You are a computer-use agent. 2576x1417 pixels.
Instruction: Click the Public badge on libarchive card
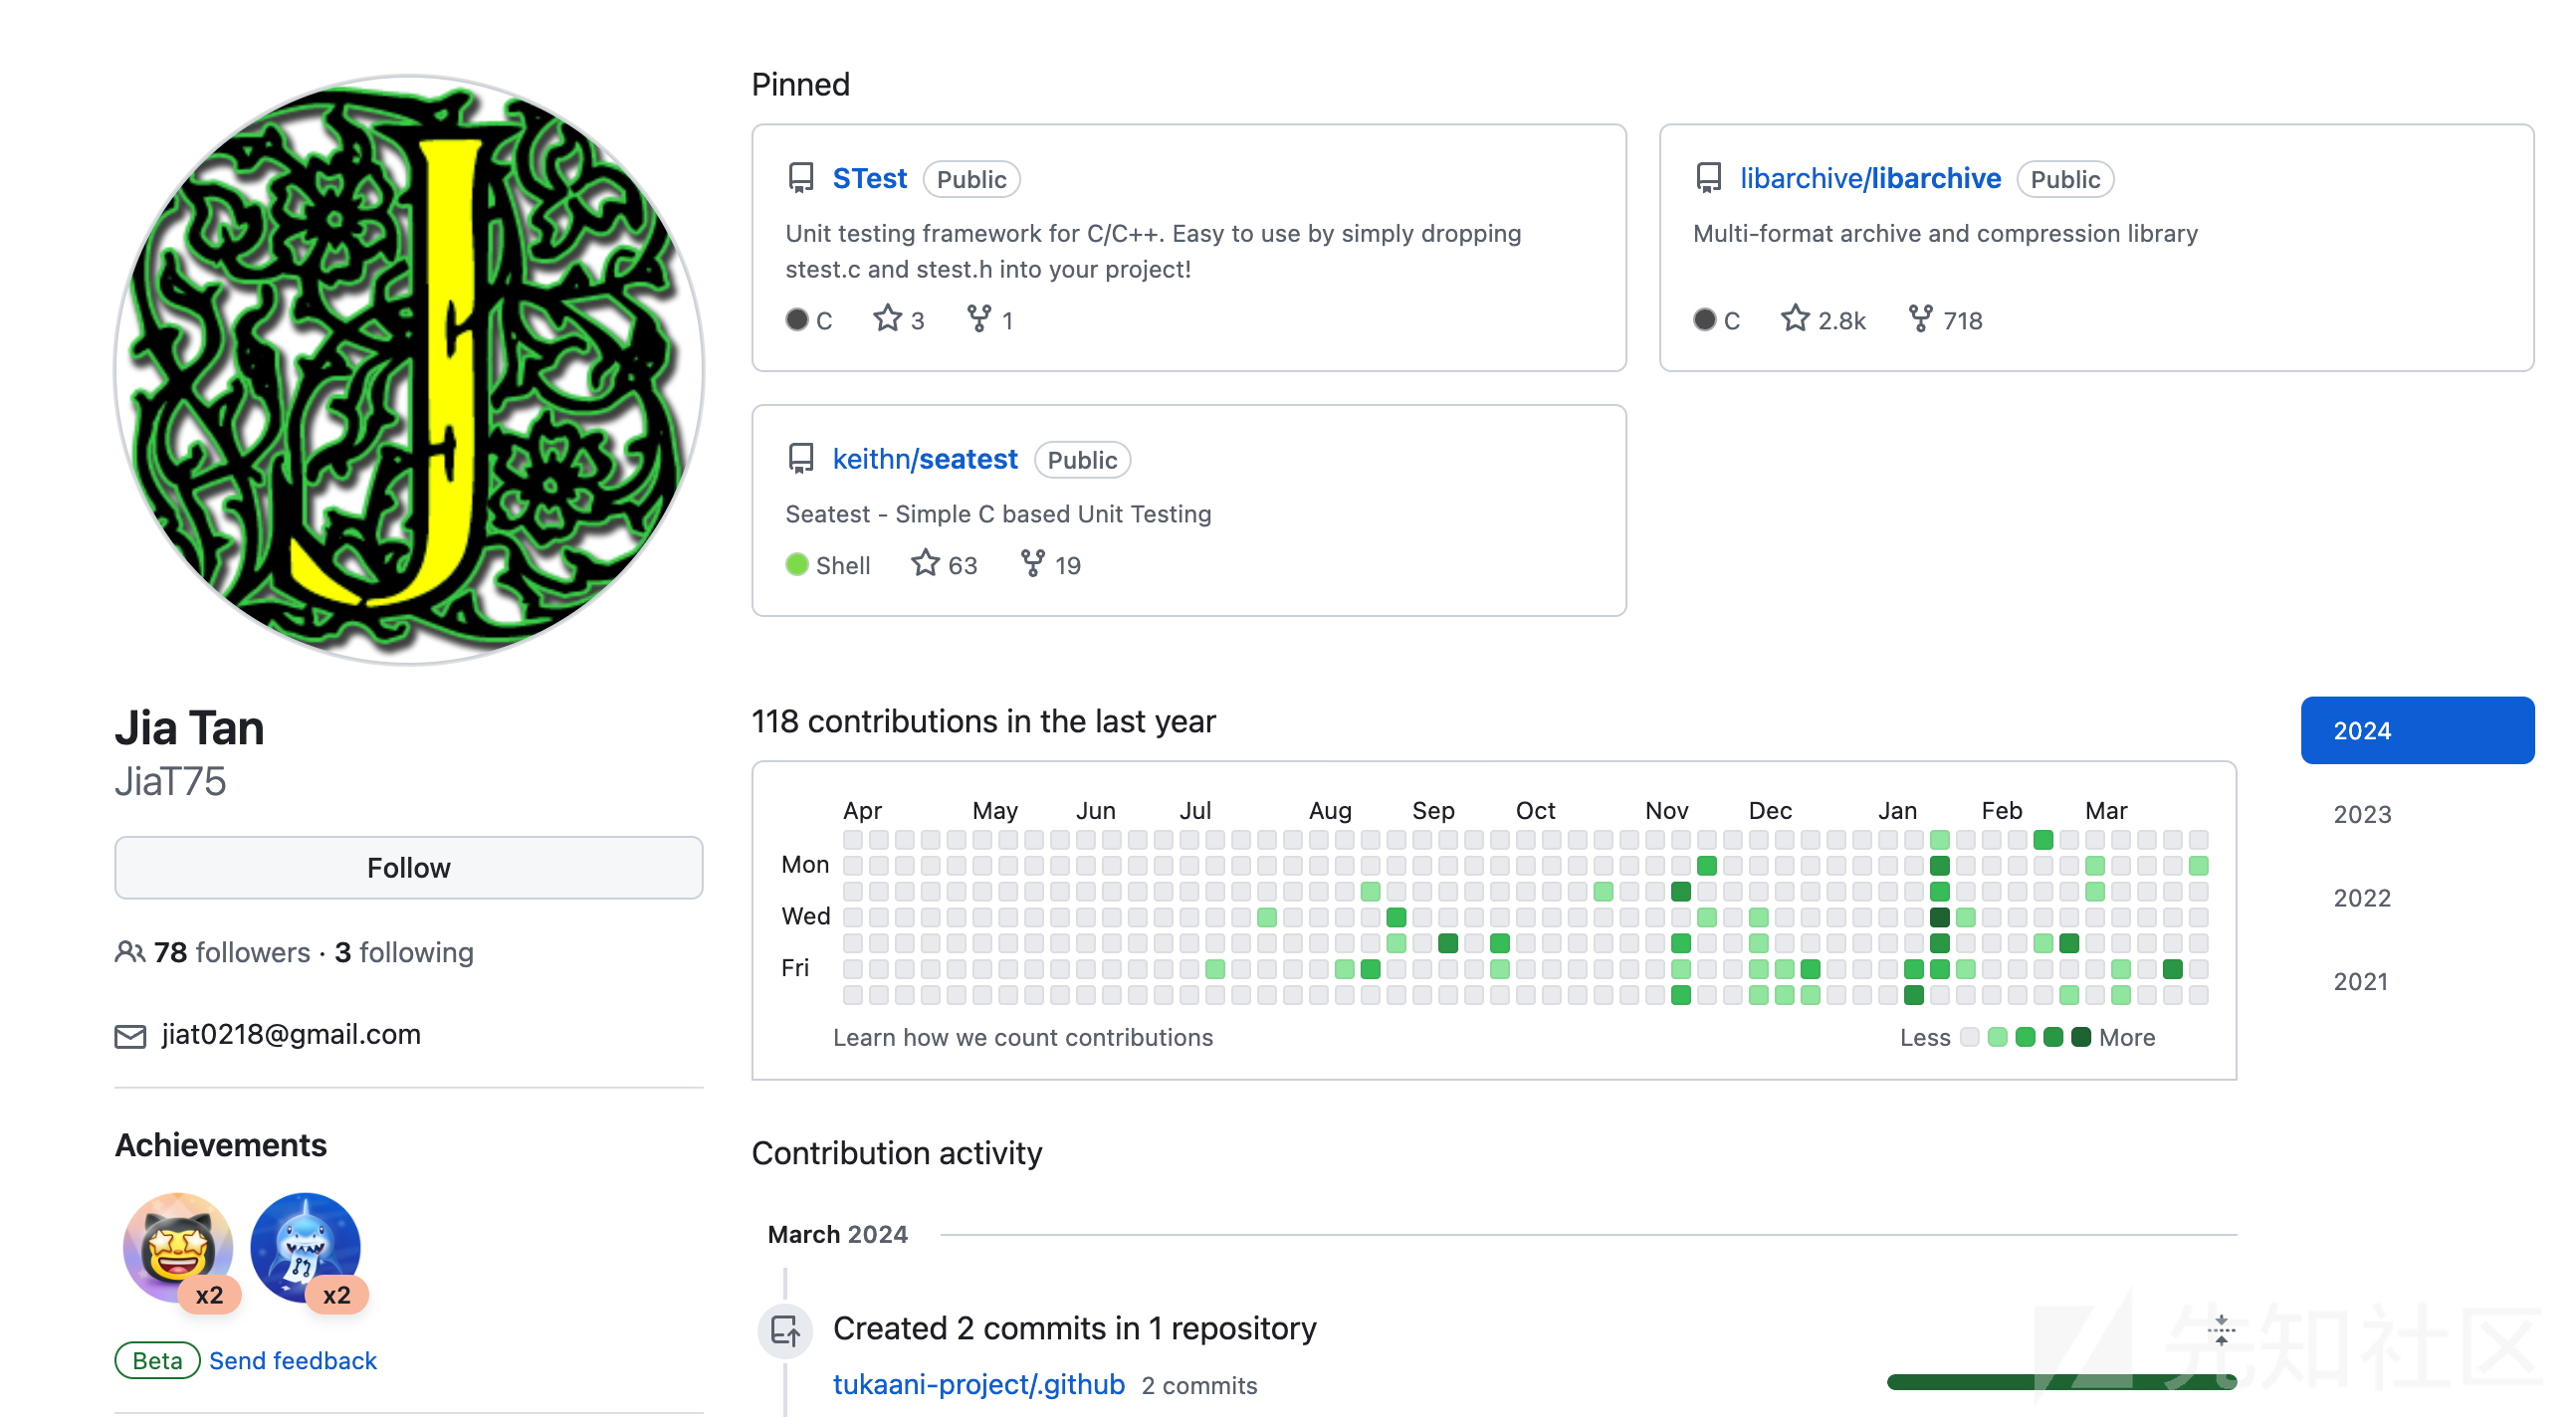click(2065, 179)
